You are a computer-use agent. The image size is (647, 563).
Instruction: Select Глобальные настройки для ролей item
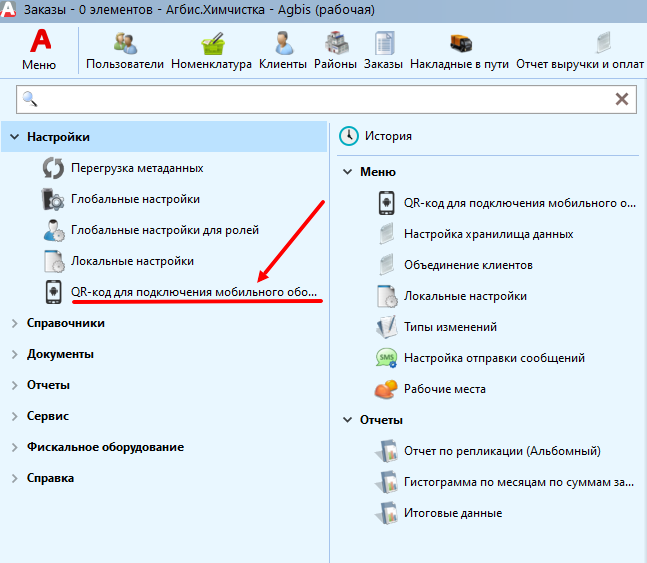tap(165, 230)
